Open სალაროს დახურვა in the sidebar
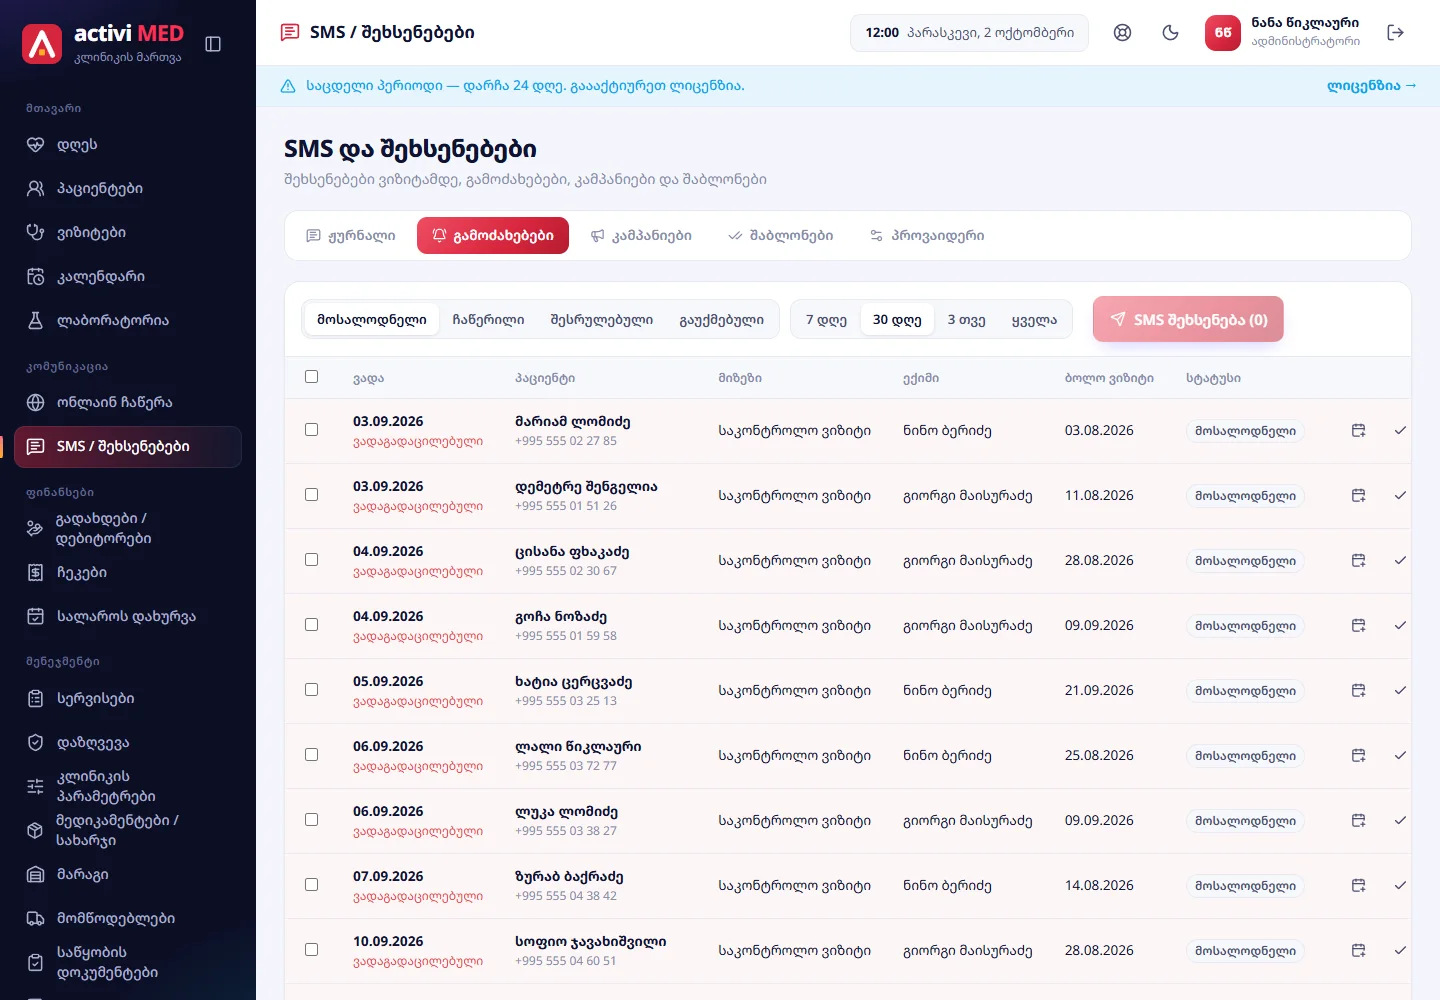Screen dimensions: 1440x1000 click(x=128, y=617)
